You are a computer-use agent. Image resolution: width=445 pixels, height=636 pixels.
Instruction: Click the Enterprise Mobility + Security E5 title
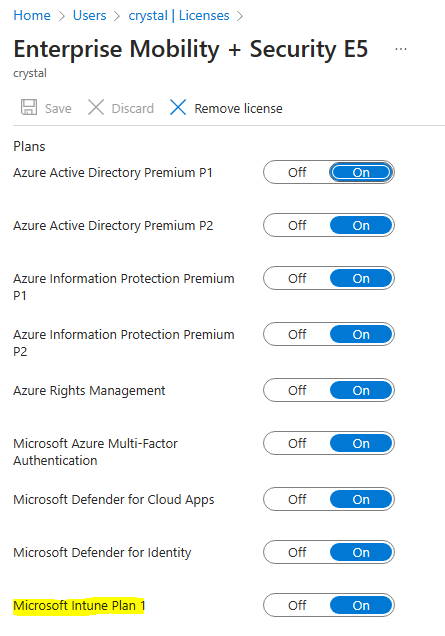[x=191, y=49]
